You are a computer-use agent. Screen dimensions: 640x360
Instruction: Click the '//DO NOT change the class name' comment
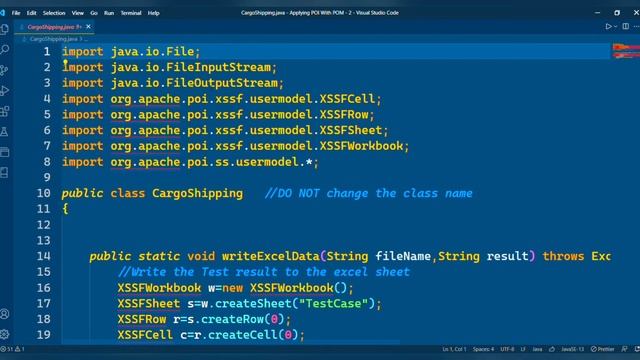369,193
